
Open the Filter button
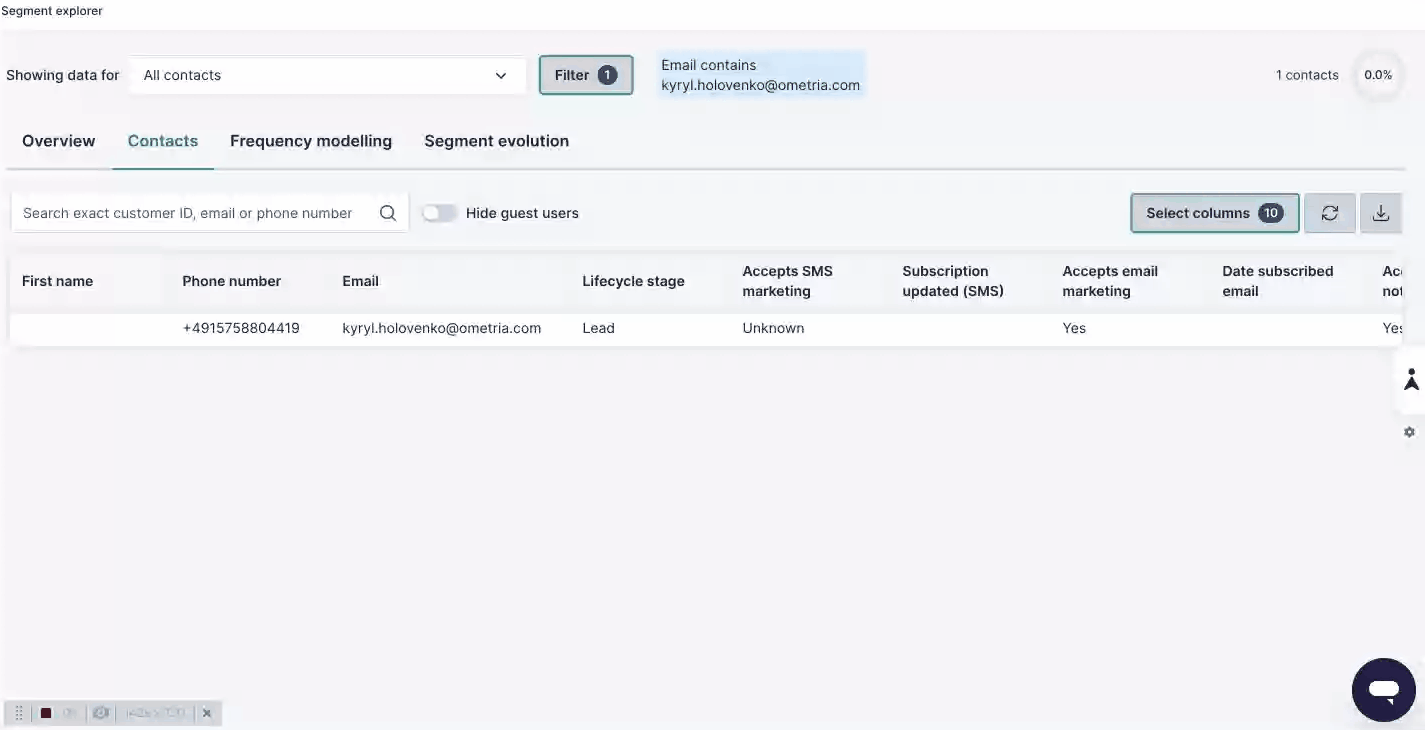point(586,75)
